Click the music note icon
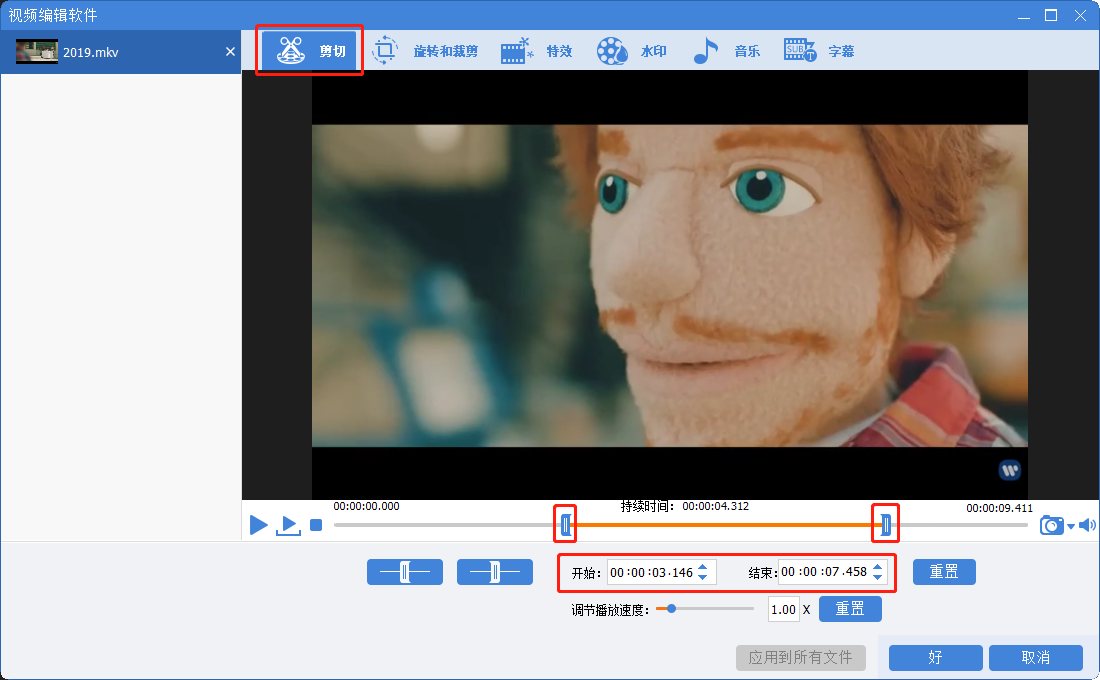The height and width of the screenshot is (680, 1100). [x=706, y=51]
